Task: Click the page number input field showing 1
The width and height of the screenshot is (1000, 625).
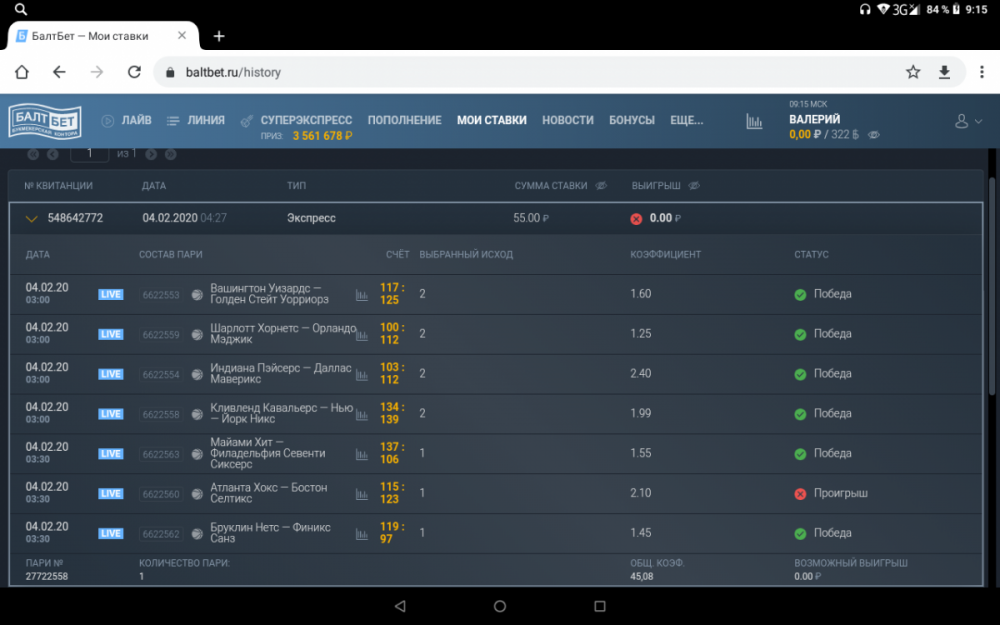Action: pos(89,155)
